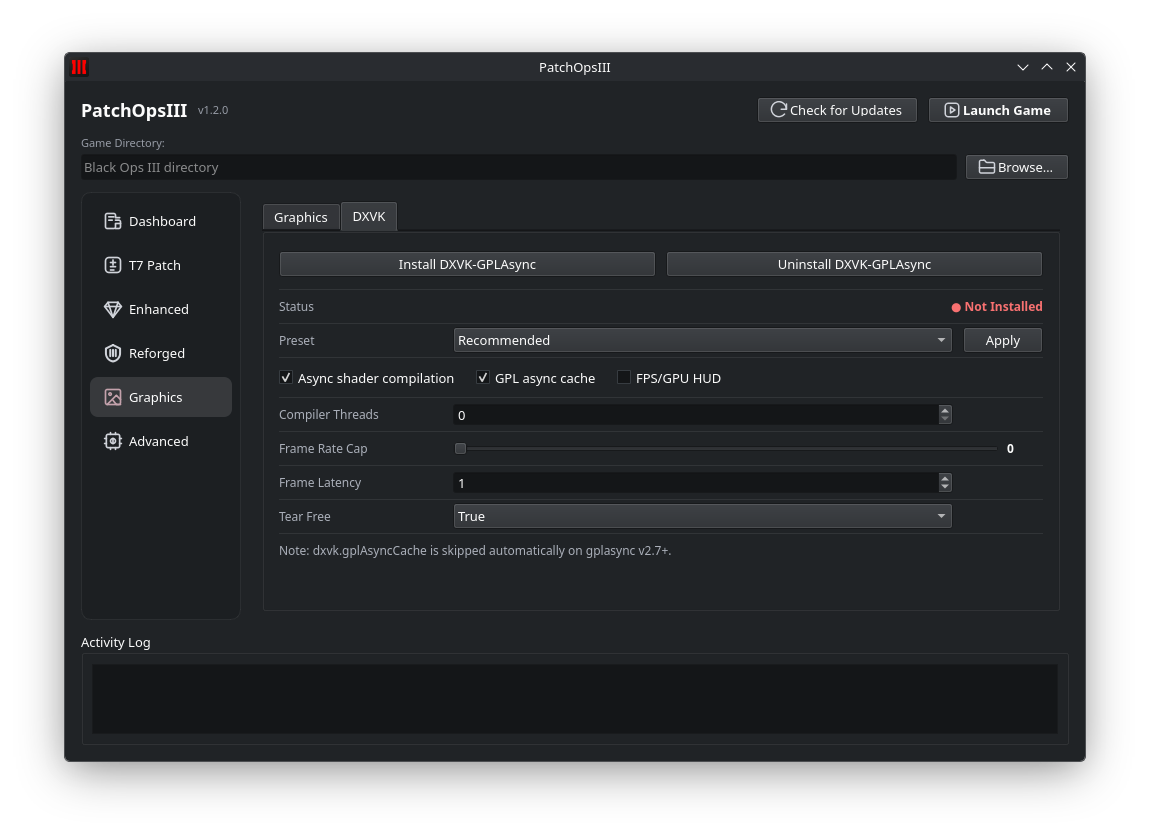Maximize the PatchOpsIII window
Viewport: 1150px width, 838px height.
point(1047,67)
